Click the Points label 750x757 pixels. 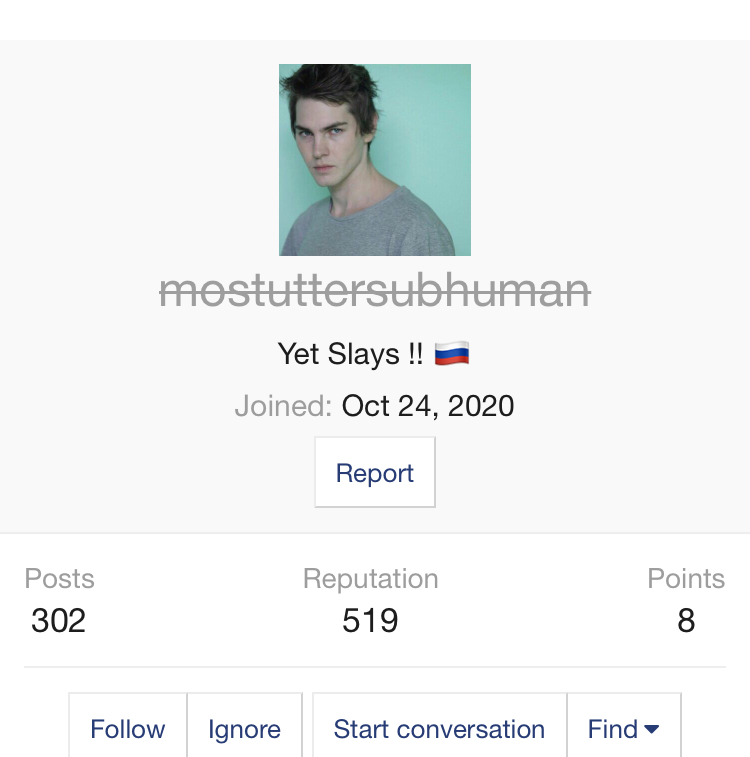(x=686, y=578)
